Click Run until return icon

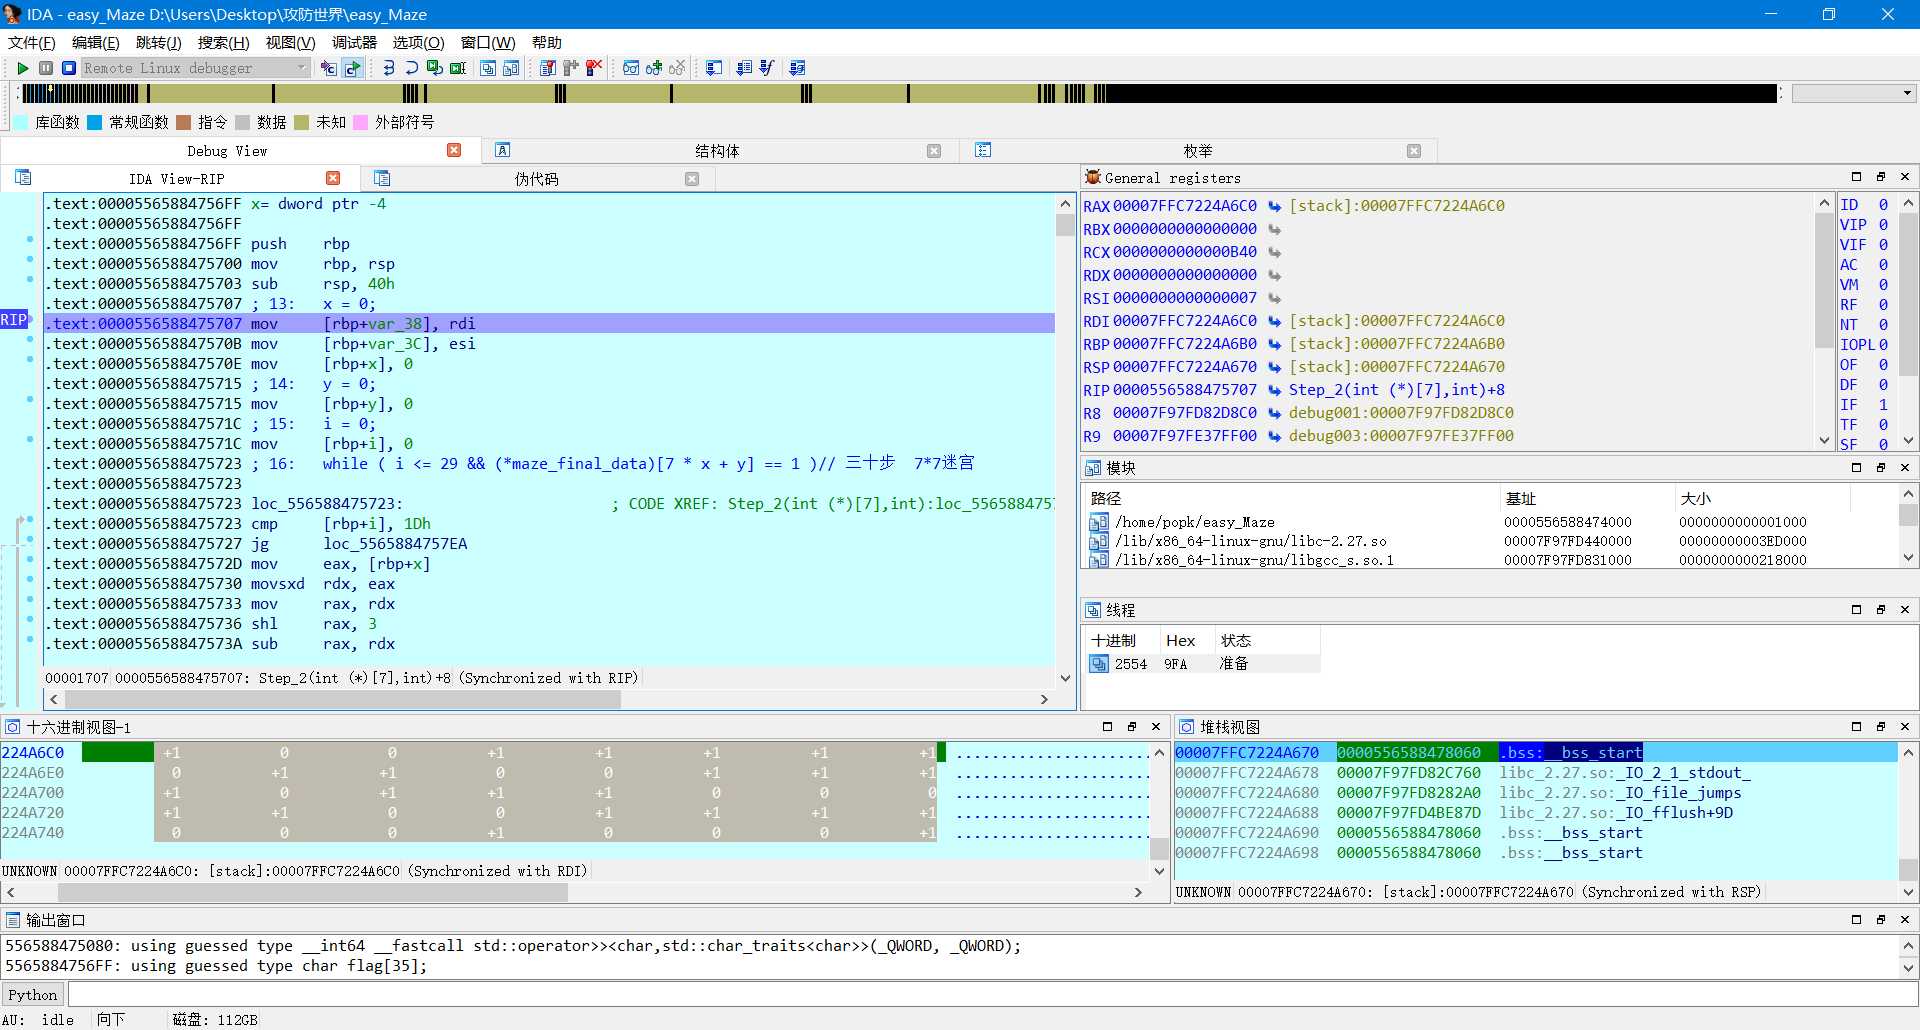[x=435, y=68]
